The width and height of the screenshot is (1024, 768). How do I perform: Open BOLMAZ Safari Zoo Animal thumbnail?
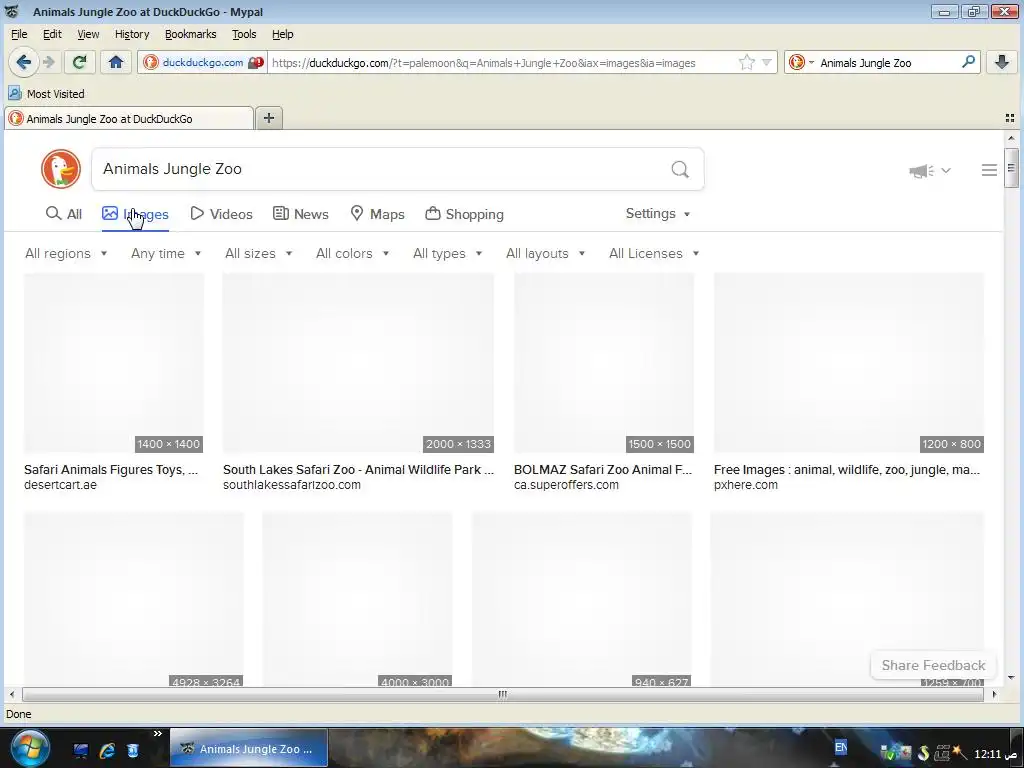click(603, 362)
